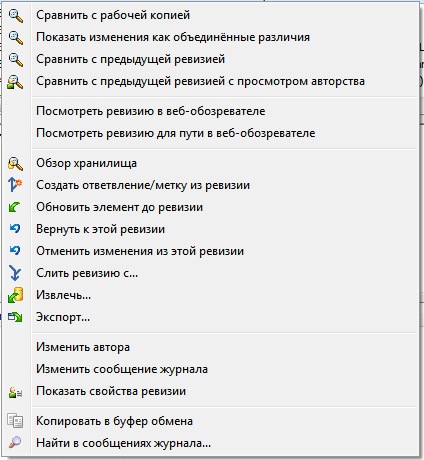
Task: Click the magnifier icon beside Сравнить с рабочей копией
Action: (15, 15)
